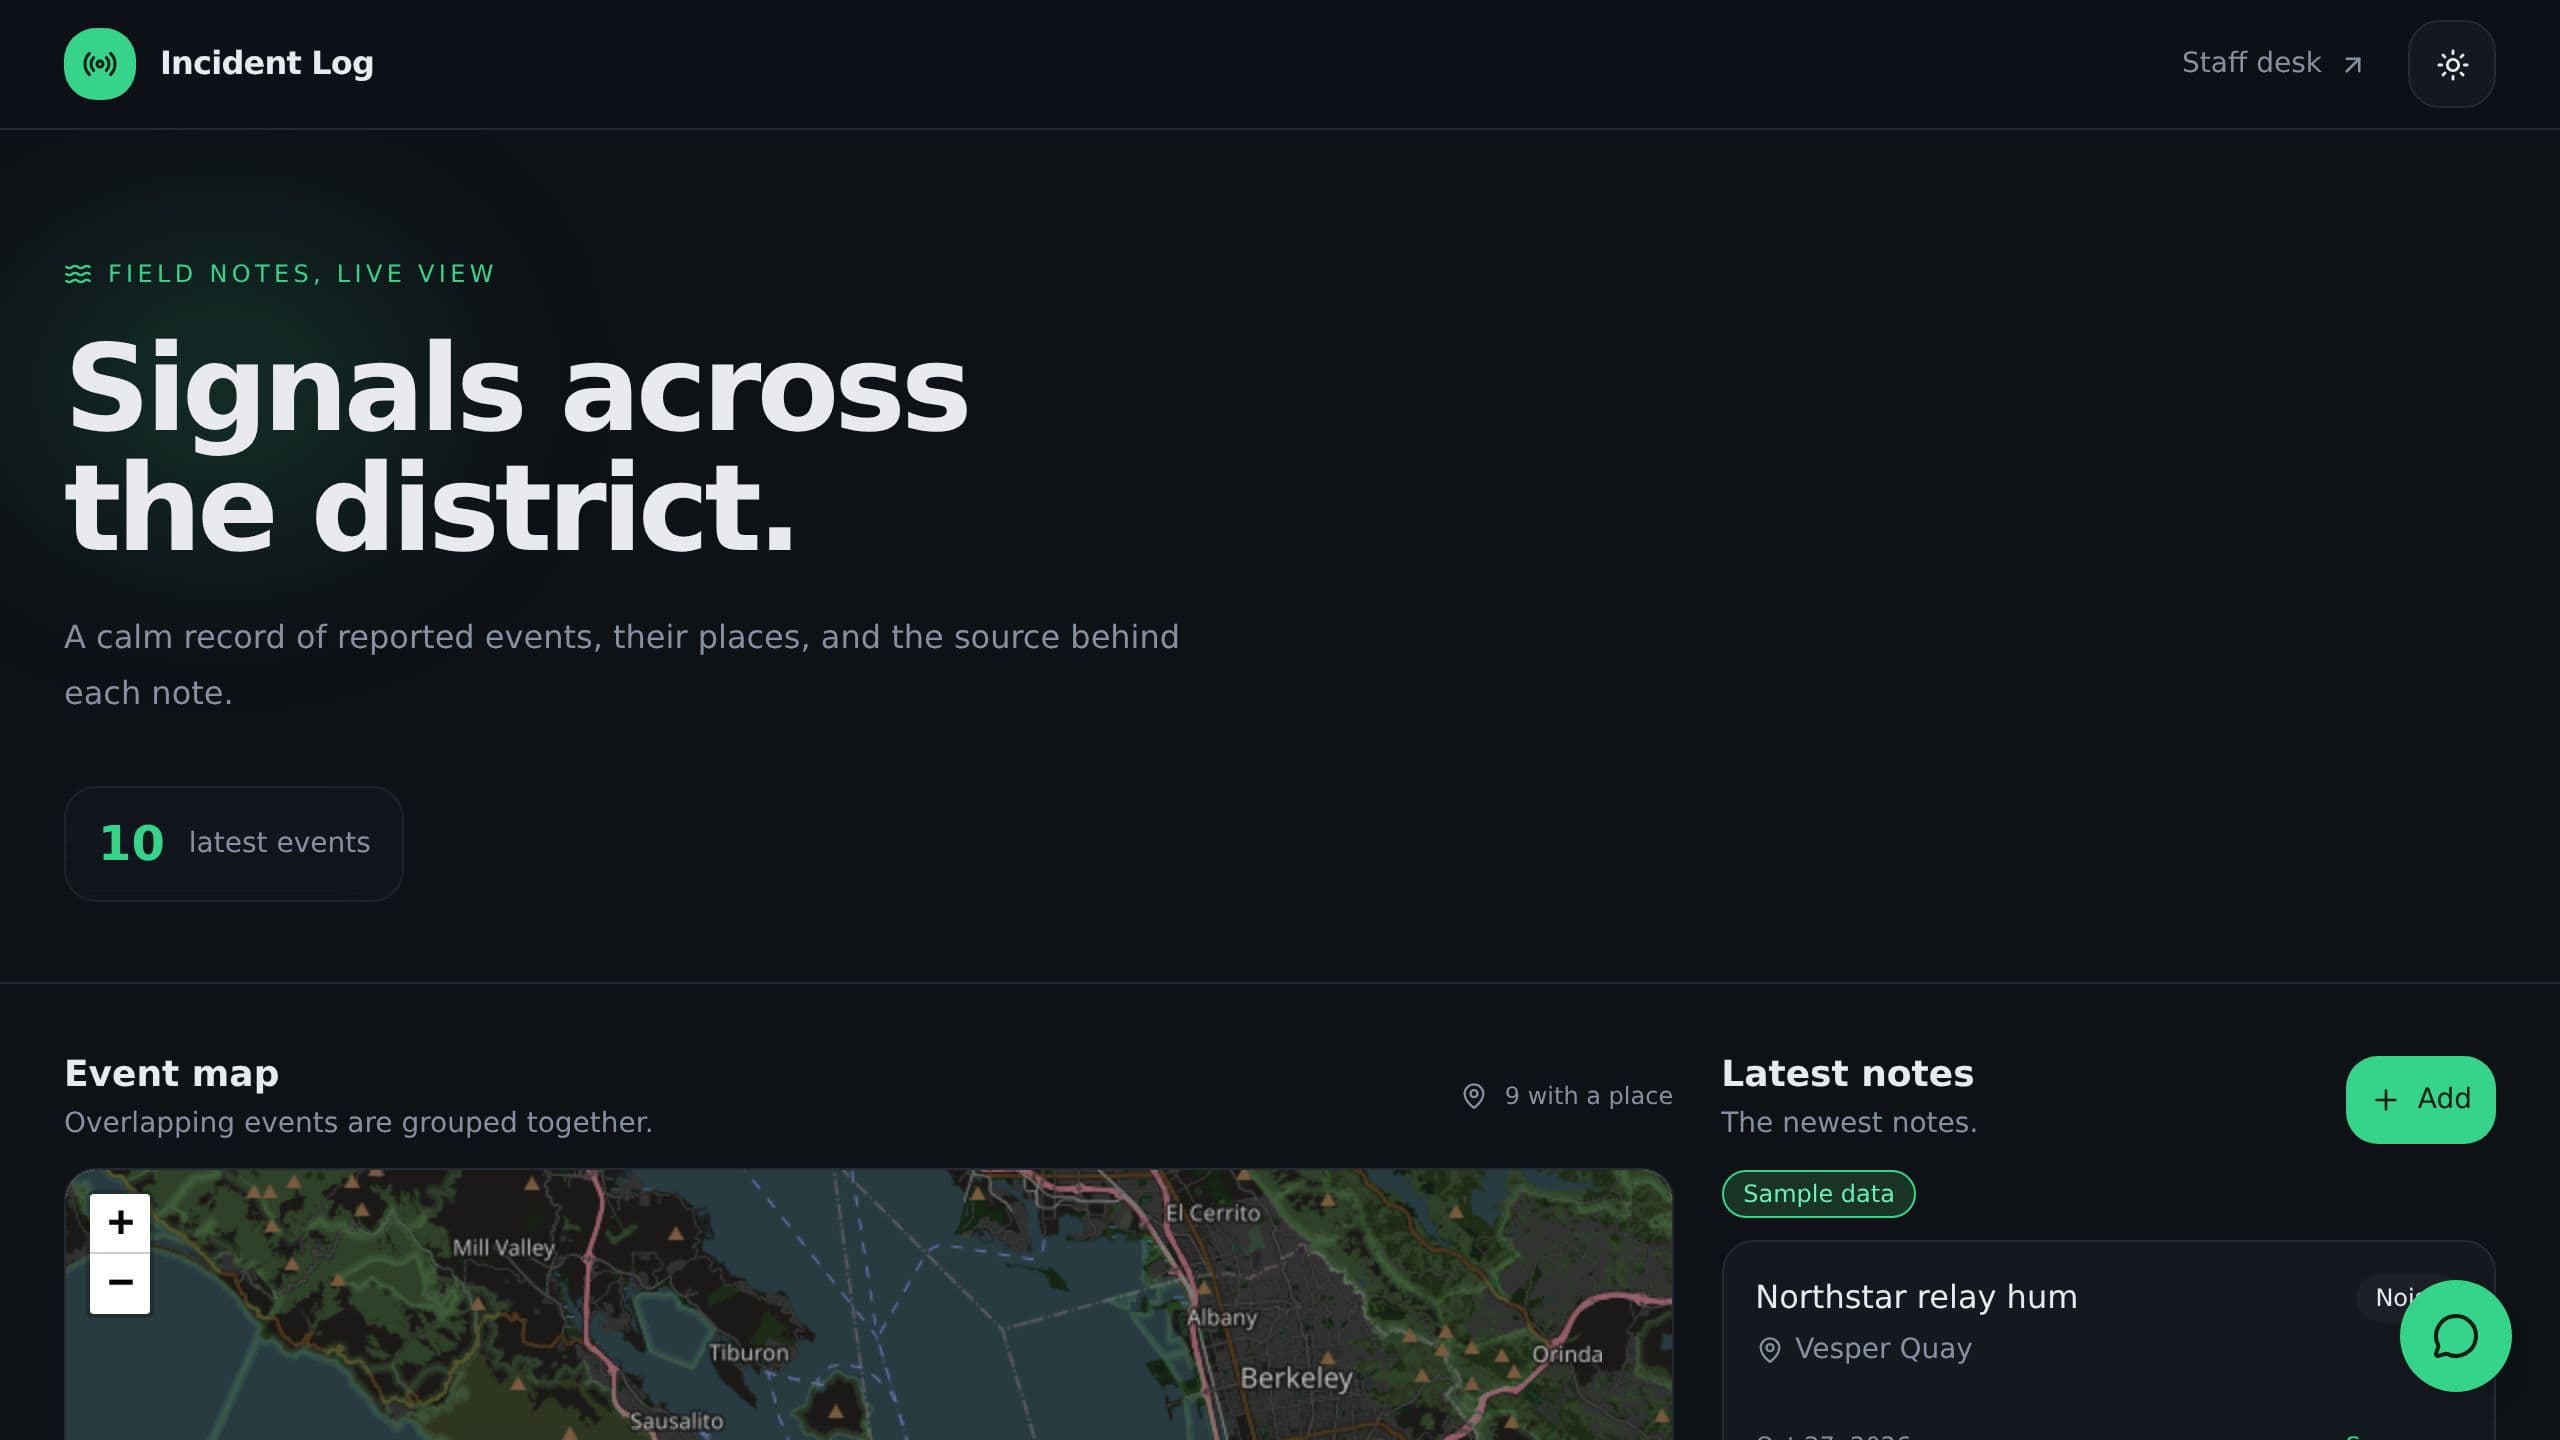
Task: Zoom out on the event map
Action: pyautogui.click(x=120, y=1283)
